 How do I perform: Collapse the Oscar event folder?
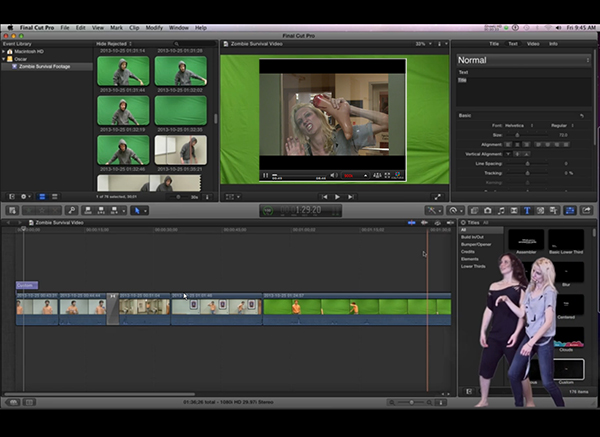click(x=3, y=59)
